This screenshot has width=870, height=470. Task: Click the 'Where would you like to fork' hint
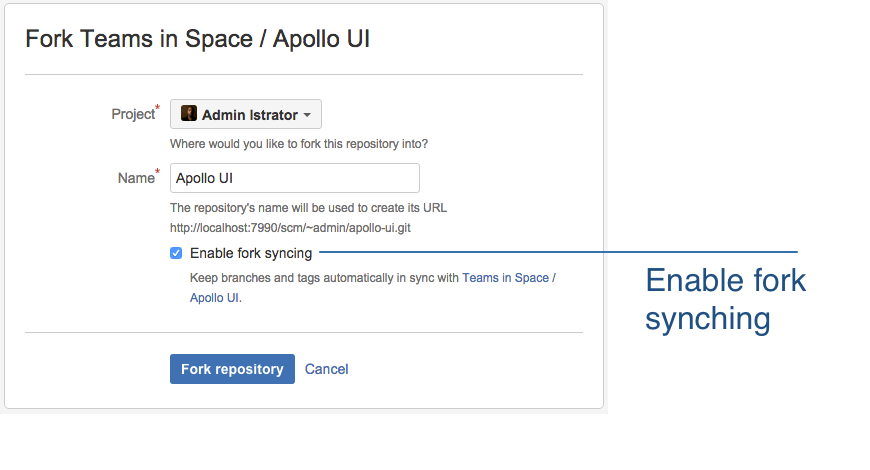click(299, 144)
